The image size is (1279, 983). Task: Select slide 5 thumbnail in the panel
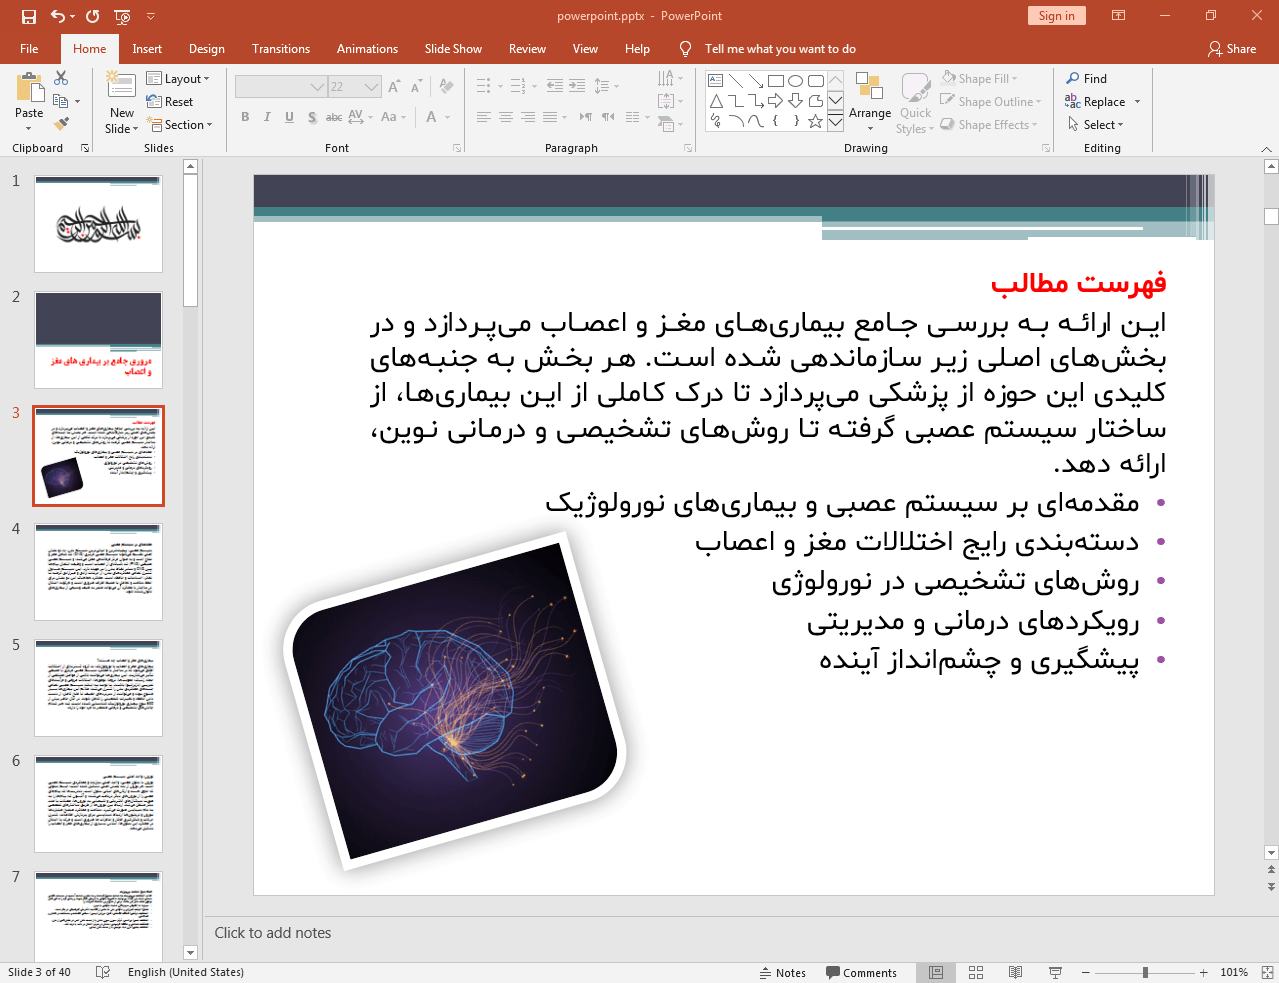click(x=98, y=687)
